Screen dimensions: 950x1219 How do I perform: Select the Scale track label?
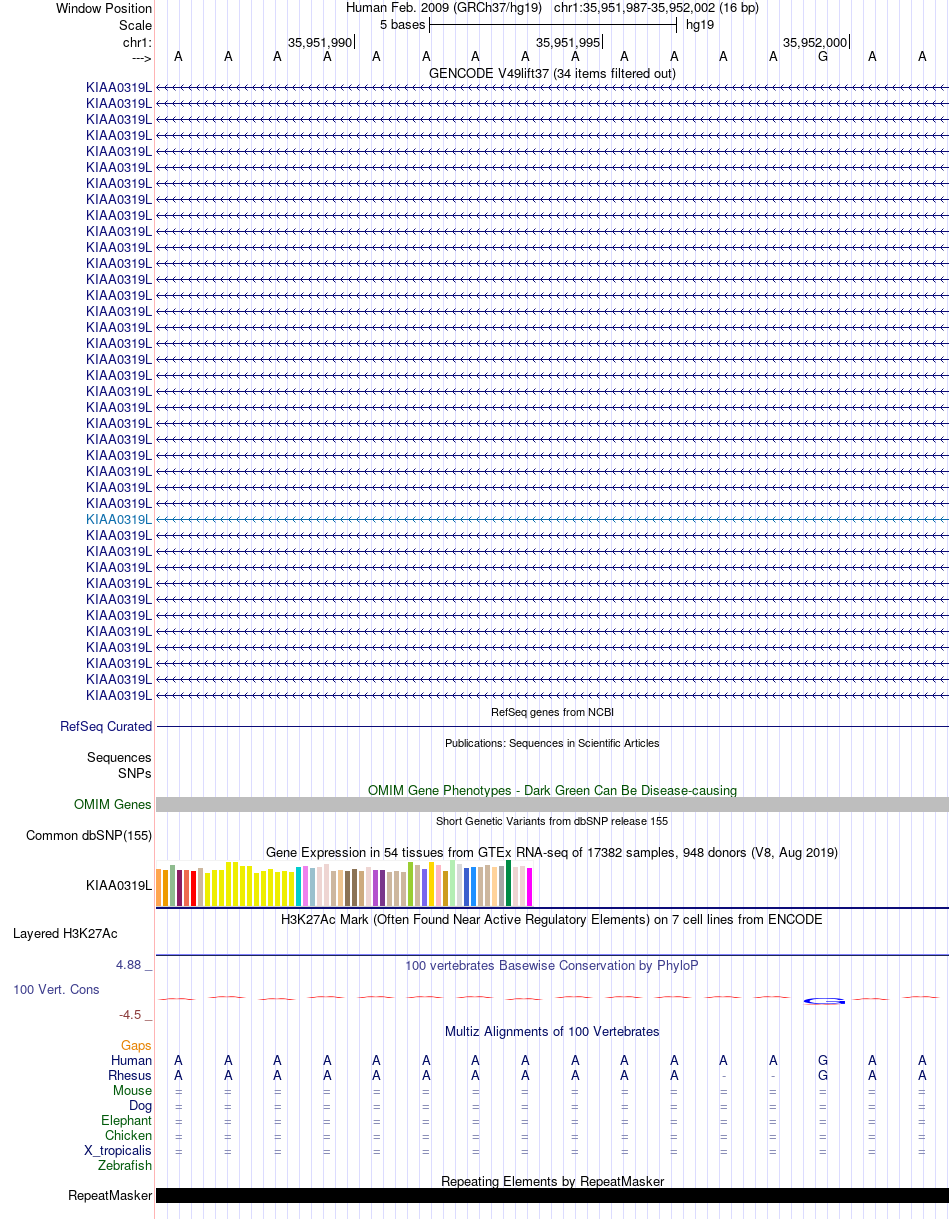click(135, 25)
